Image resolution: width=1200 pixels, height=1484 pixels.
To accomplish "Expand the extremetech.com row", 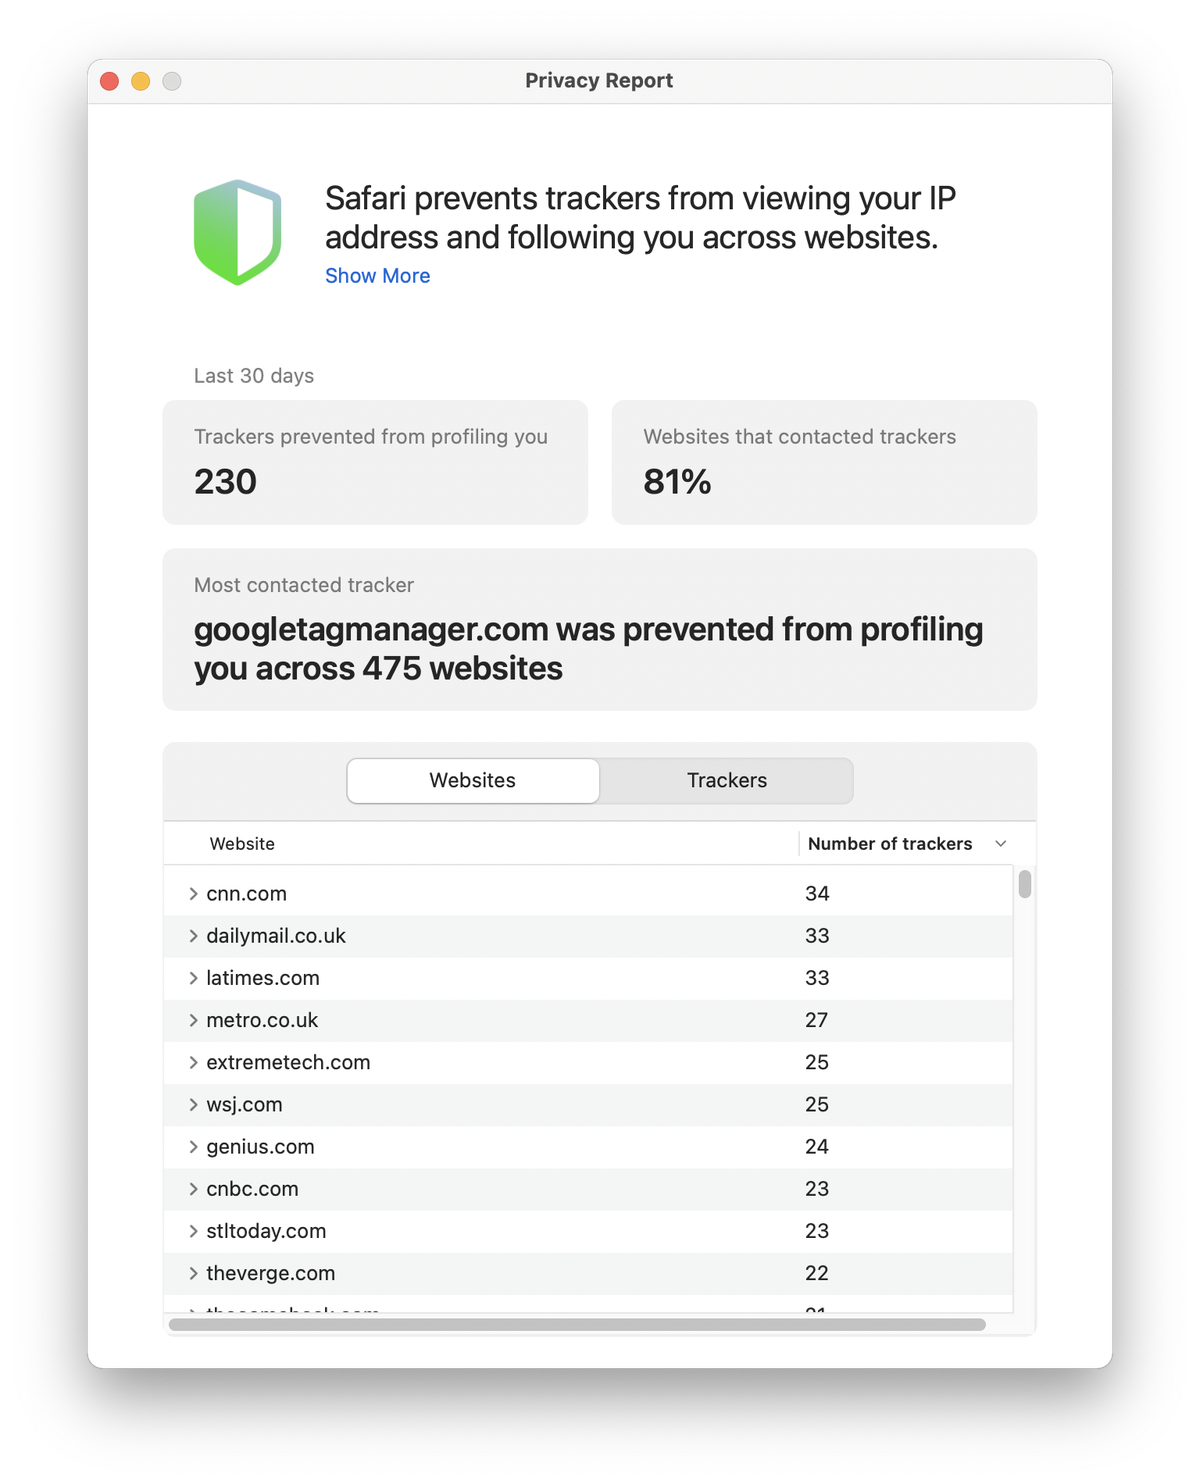I will (193, 1062).
